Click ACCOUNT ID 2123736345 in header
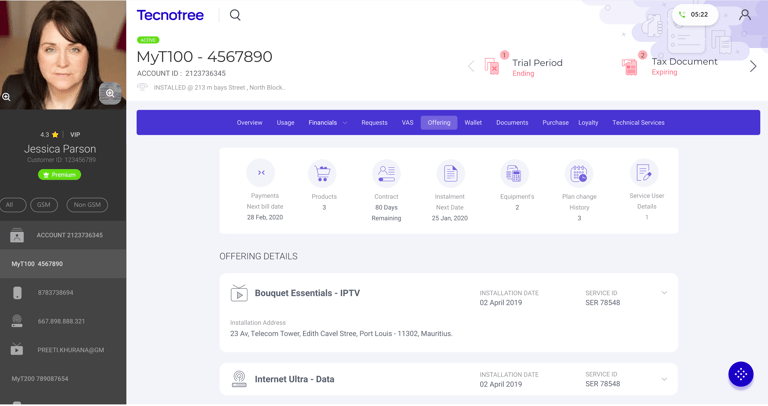Image resolution: width=768 pixels, height=406 pixels. 181,73
